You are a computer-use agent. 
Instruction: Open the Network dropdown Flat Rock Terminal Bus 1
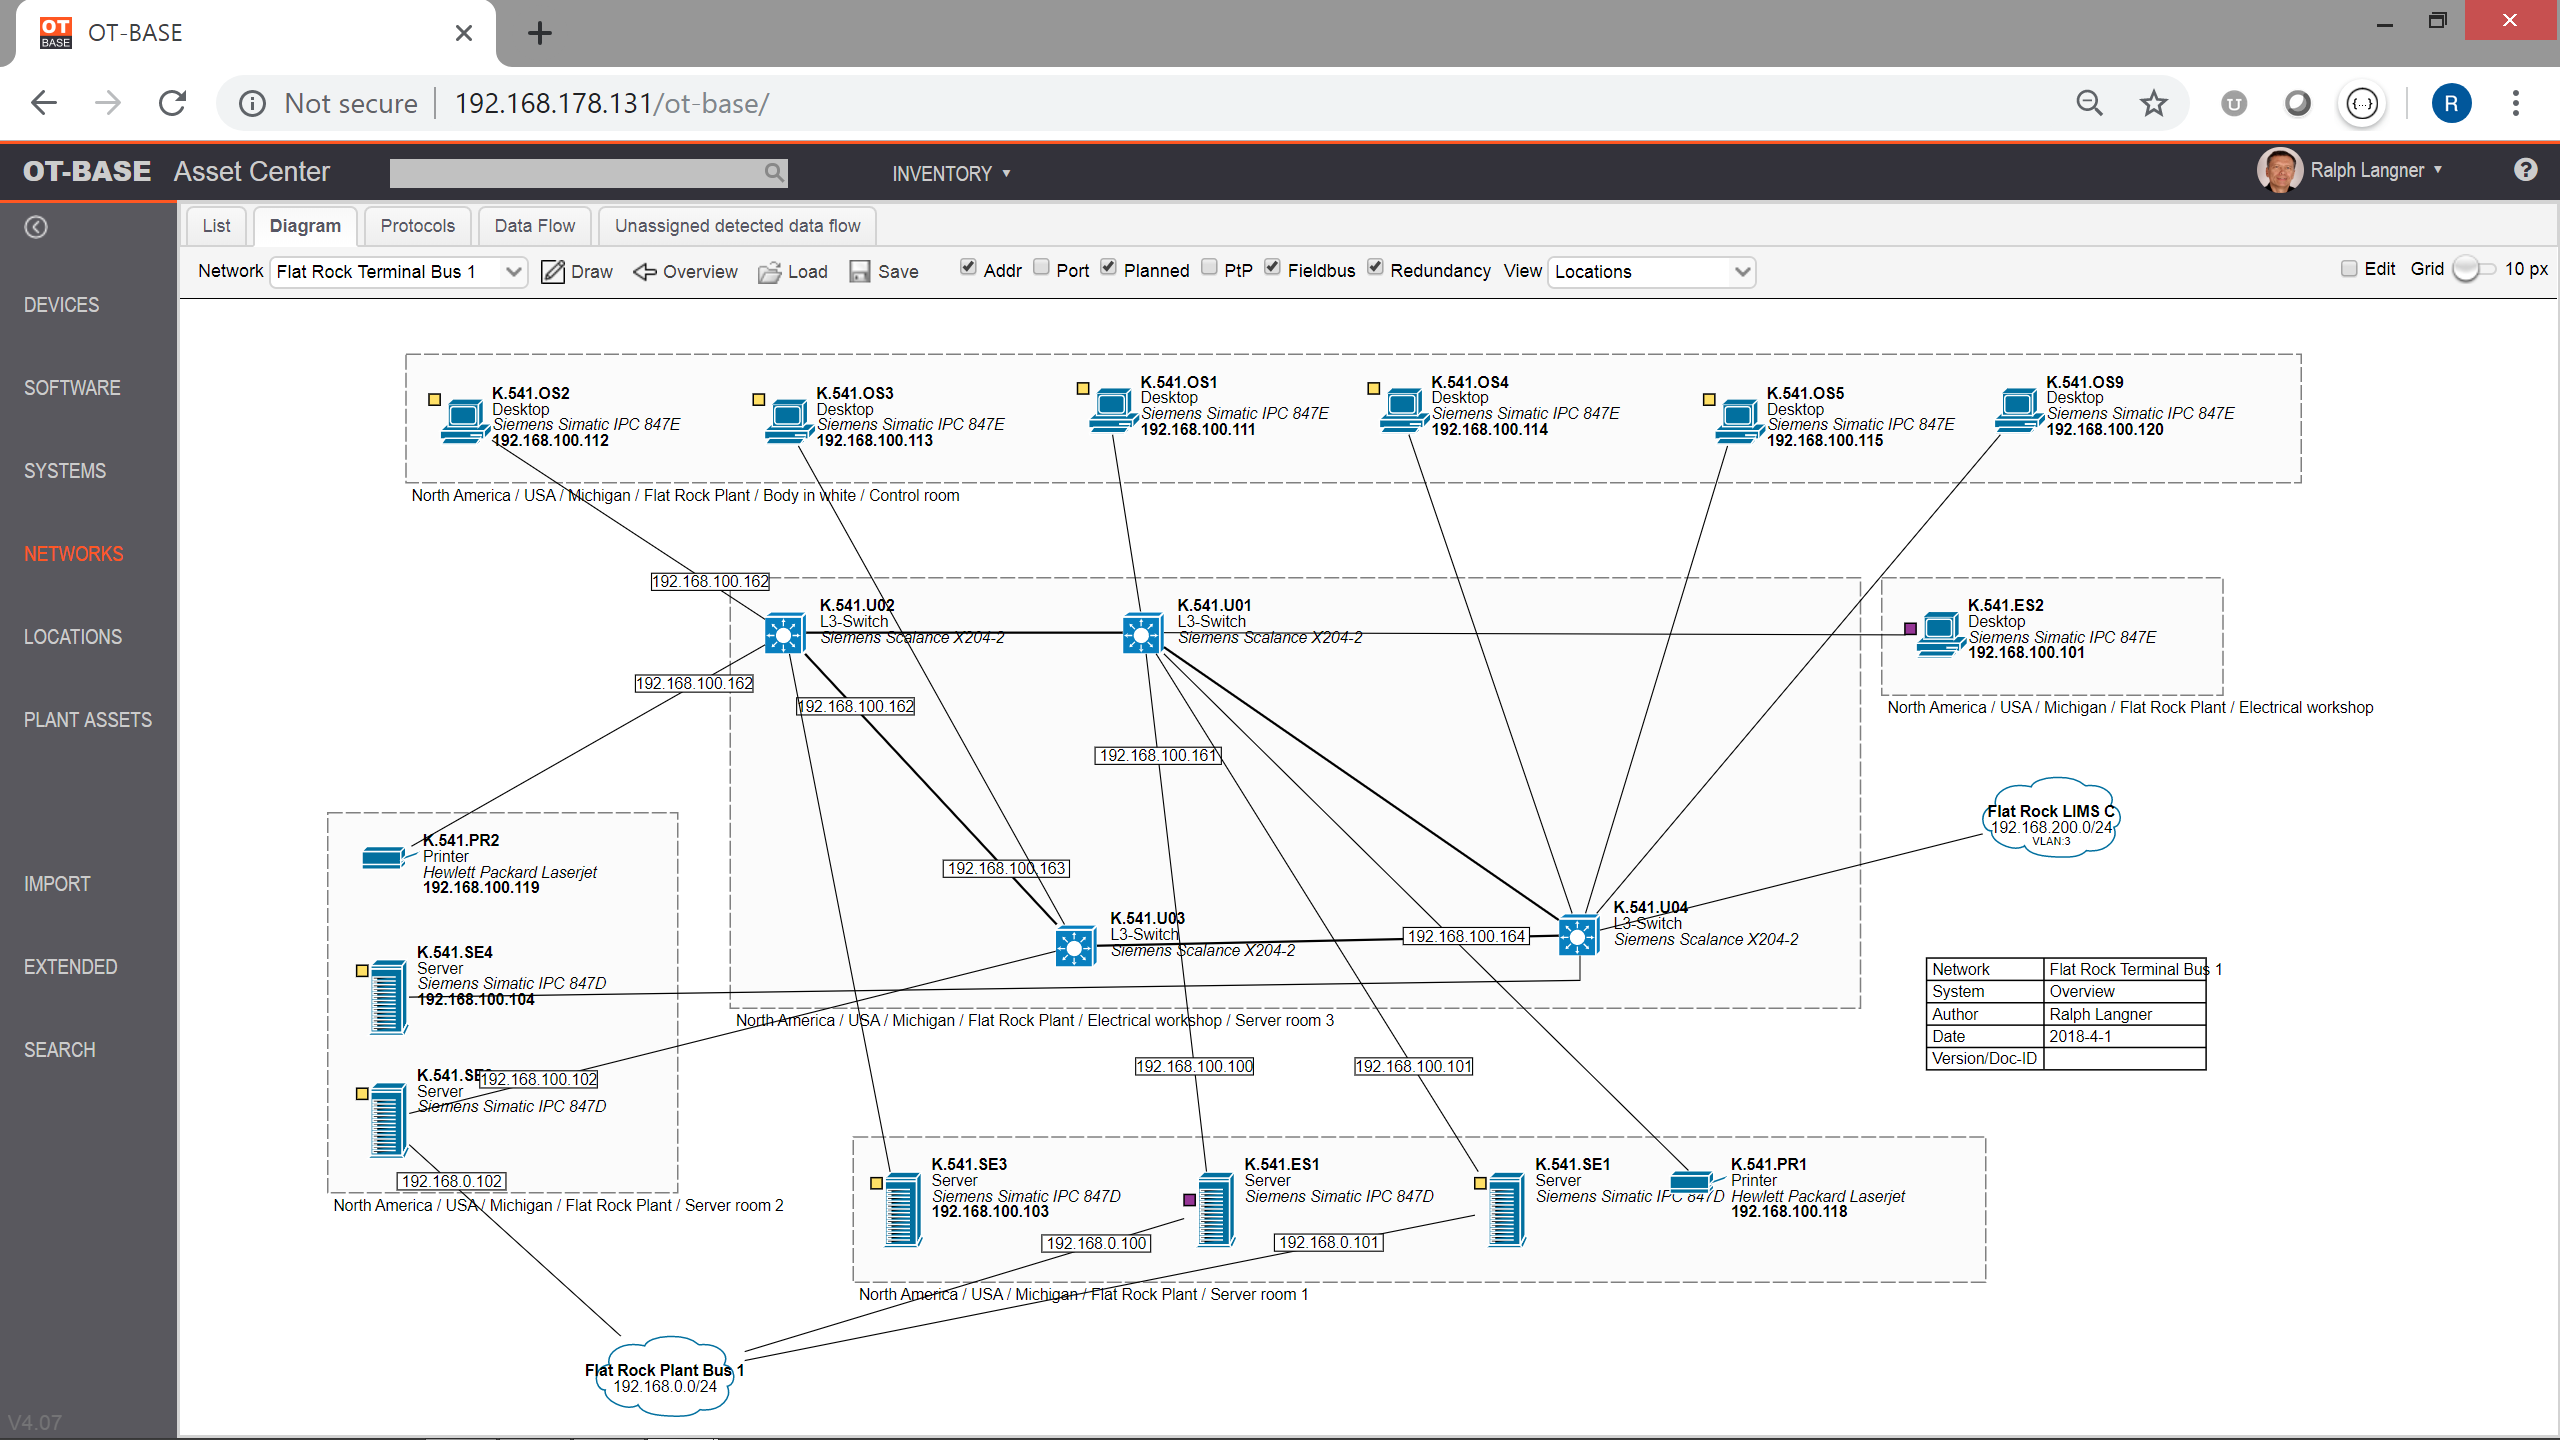pos(398,272)
